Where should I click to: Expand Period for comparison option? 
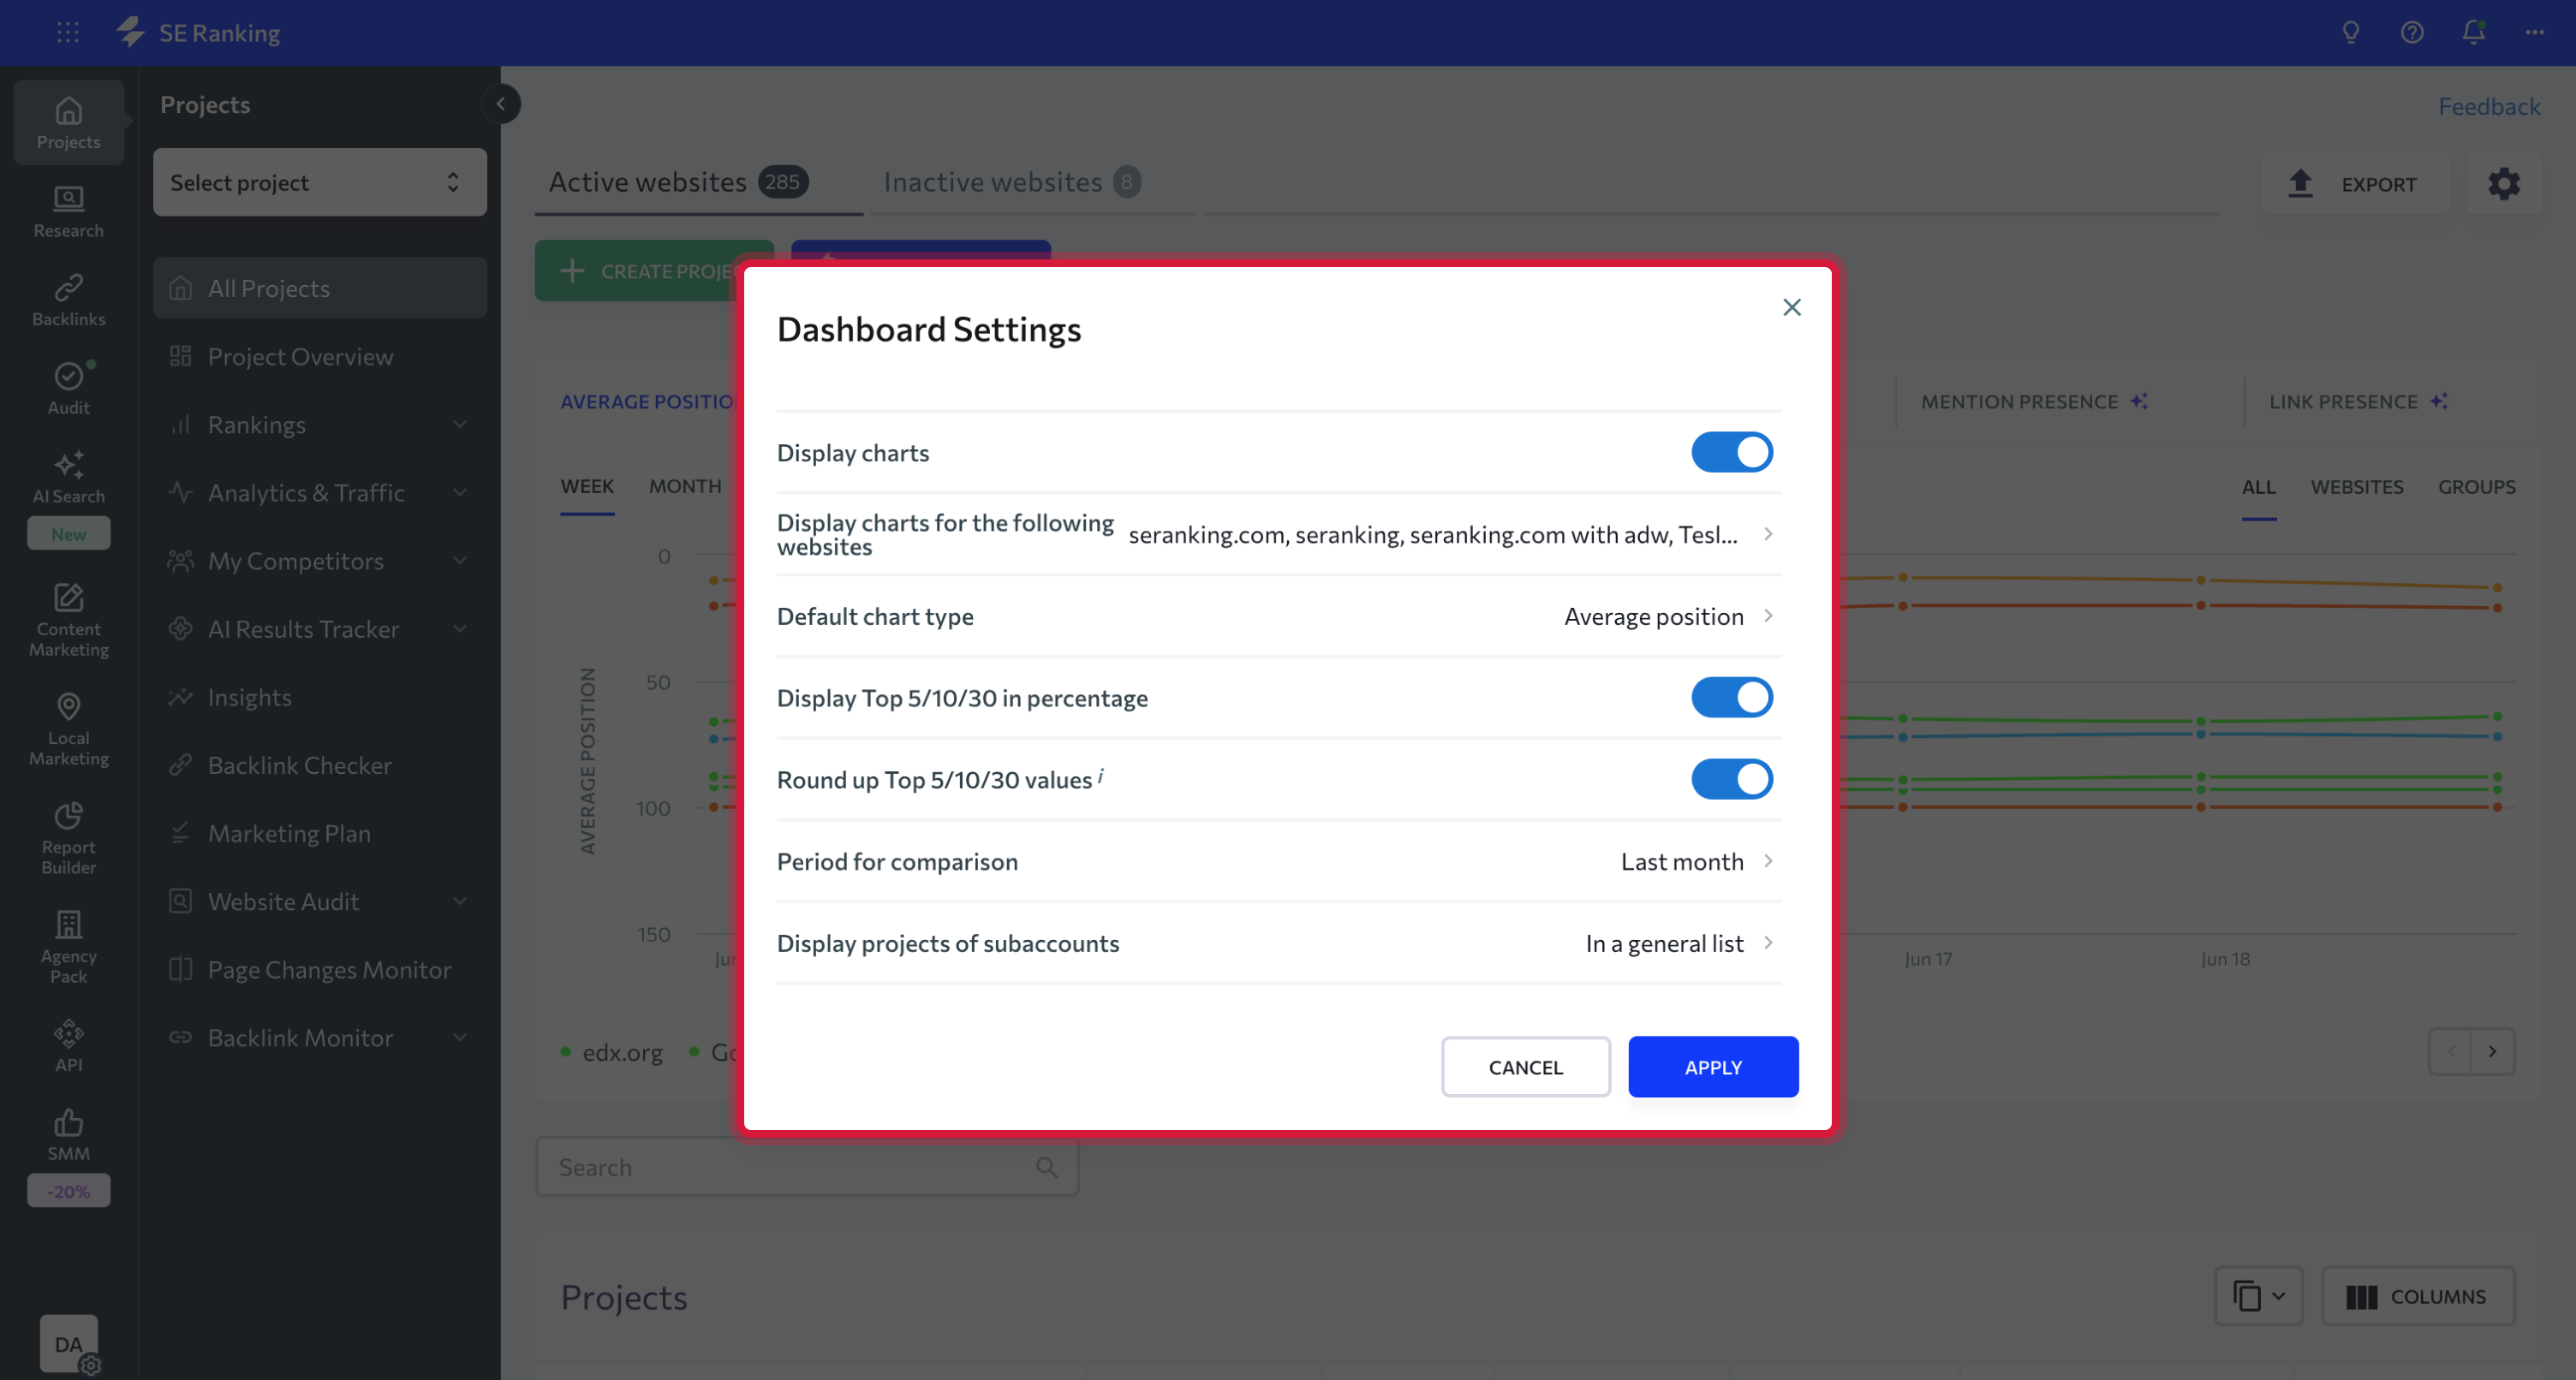1279,861
